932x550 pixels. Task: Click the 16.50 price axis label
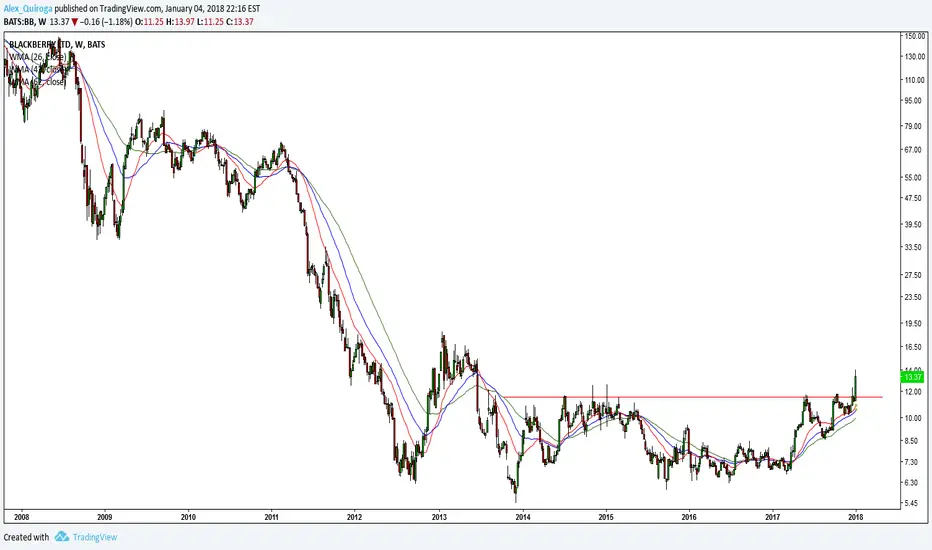[913, 347]
